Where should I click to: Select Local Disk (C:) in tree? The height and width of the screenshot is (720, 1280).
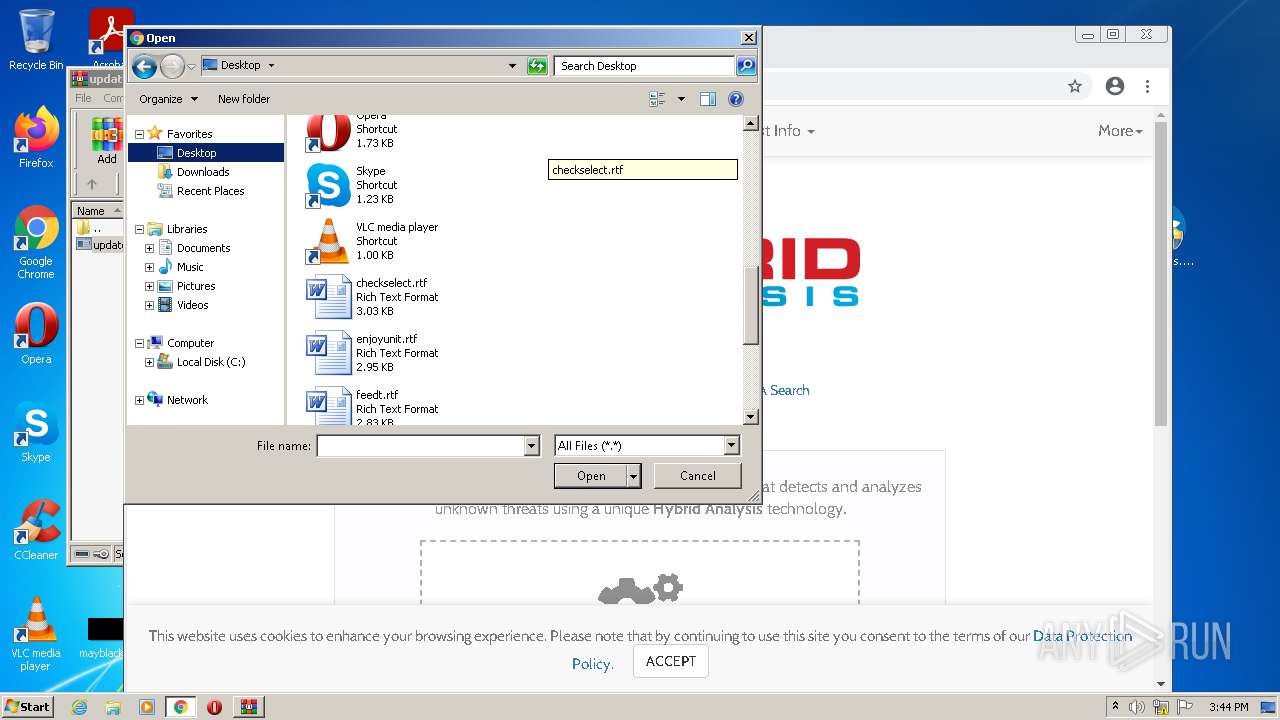(211, 362)
